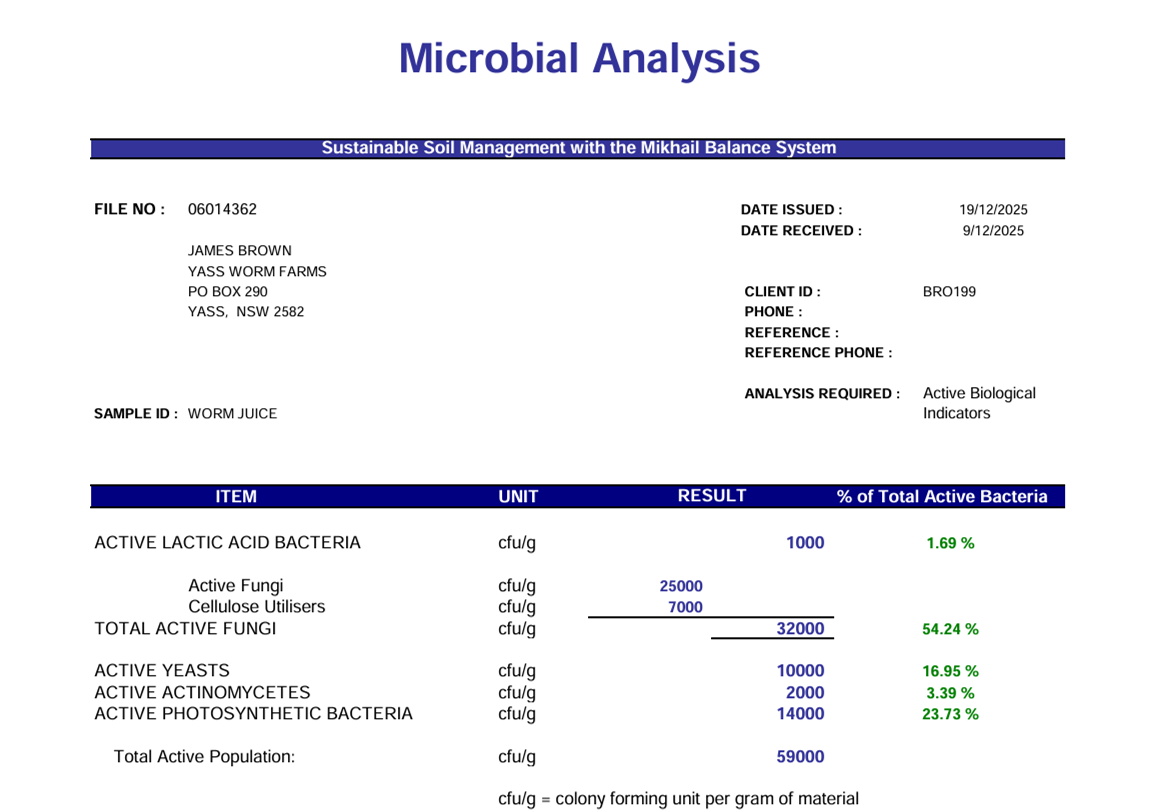Select the Sustainable Soil Management banner
The image size is (1164, 811).
pos(578,147)
